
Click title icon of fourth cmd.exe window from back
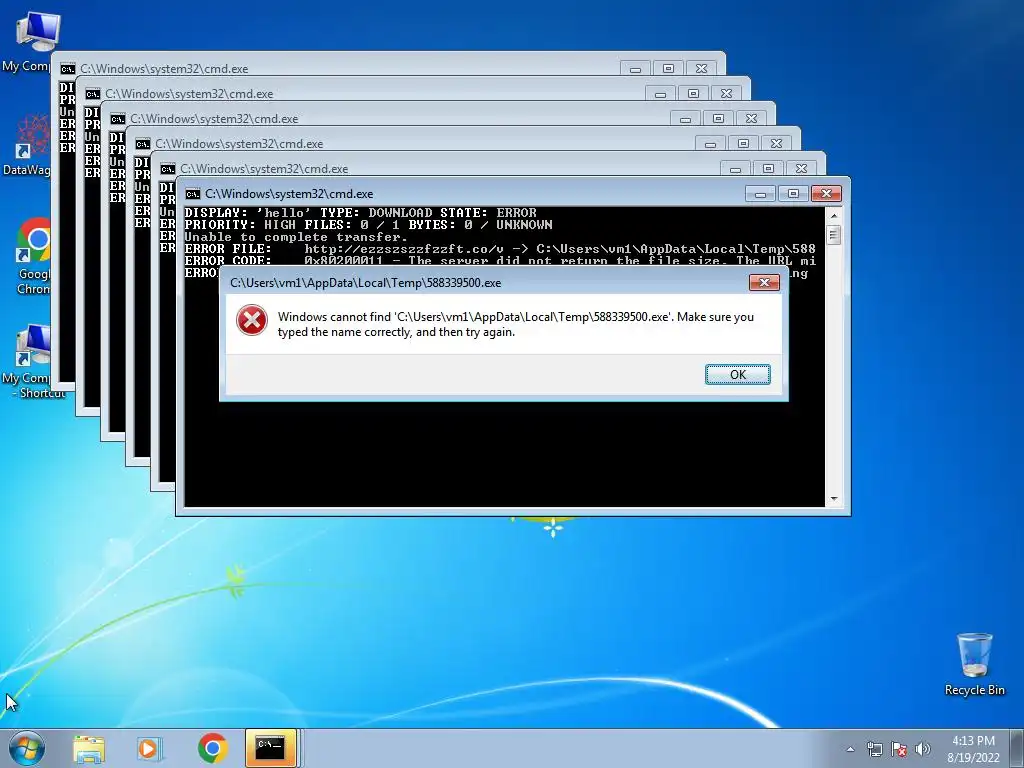[142, 144]
